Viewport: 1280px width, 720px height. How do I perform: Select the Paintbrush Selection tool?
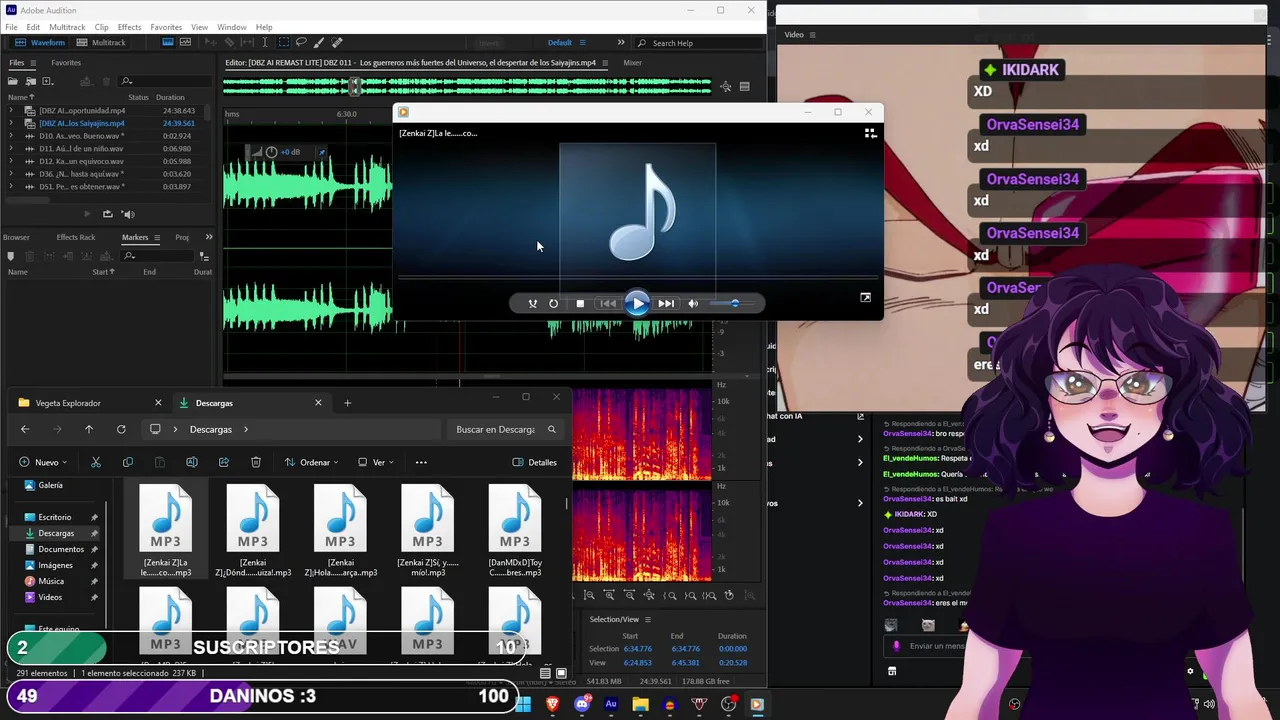319,42
